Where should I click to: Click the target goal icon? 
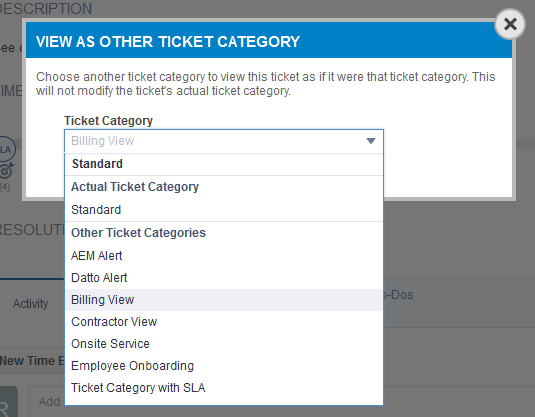coord(6,171)
